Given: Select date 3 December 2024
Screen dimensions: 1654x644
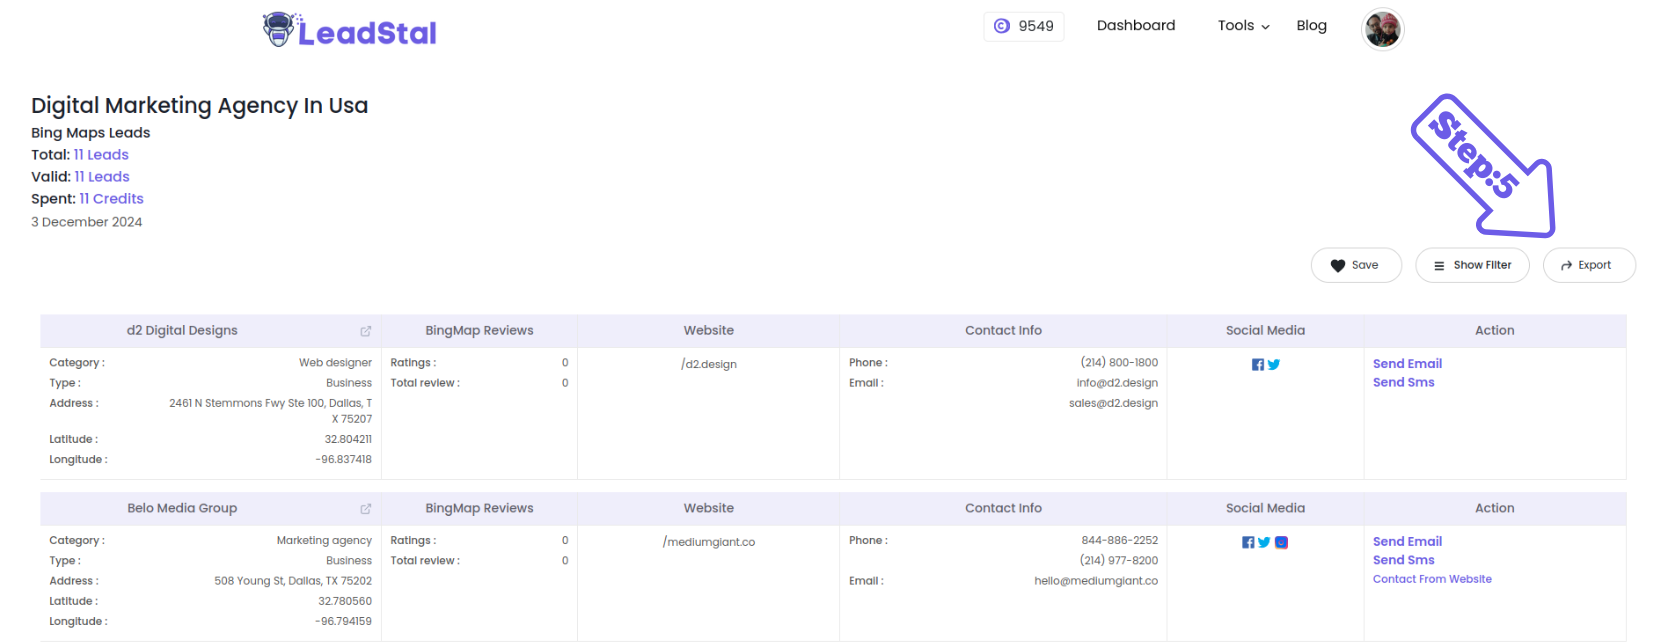Looking at the screenshot, I should (87, 222).
